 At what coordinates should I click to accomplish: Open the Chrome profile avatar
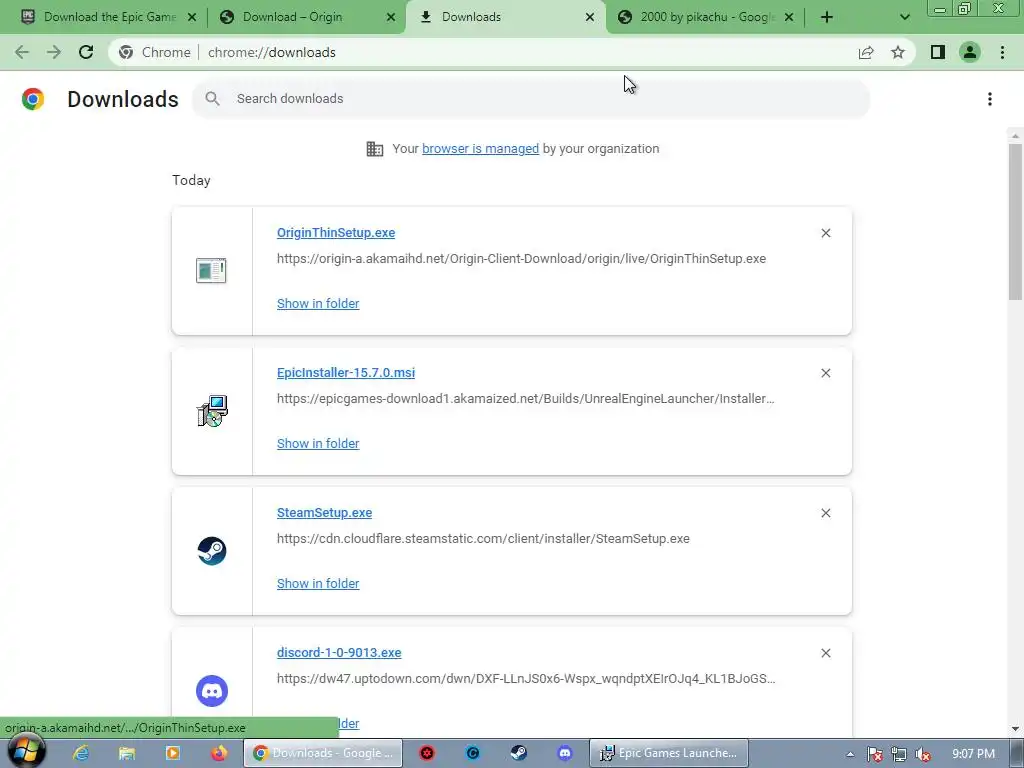click(x=970, y=52)
